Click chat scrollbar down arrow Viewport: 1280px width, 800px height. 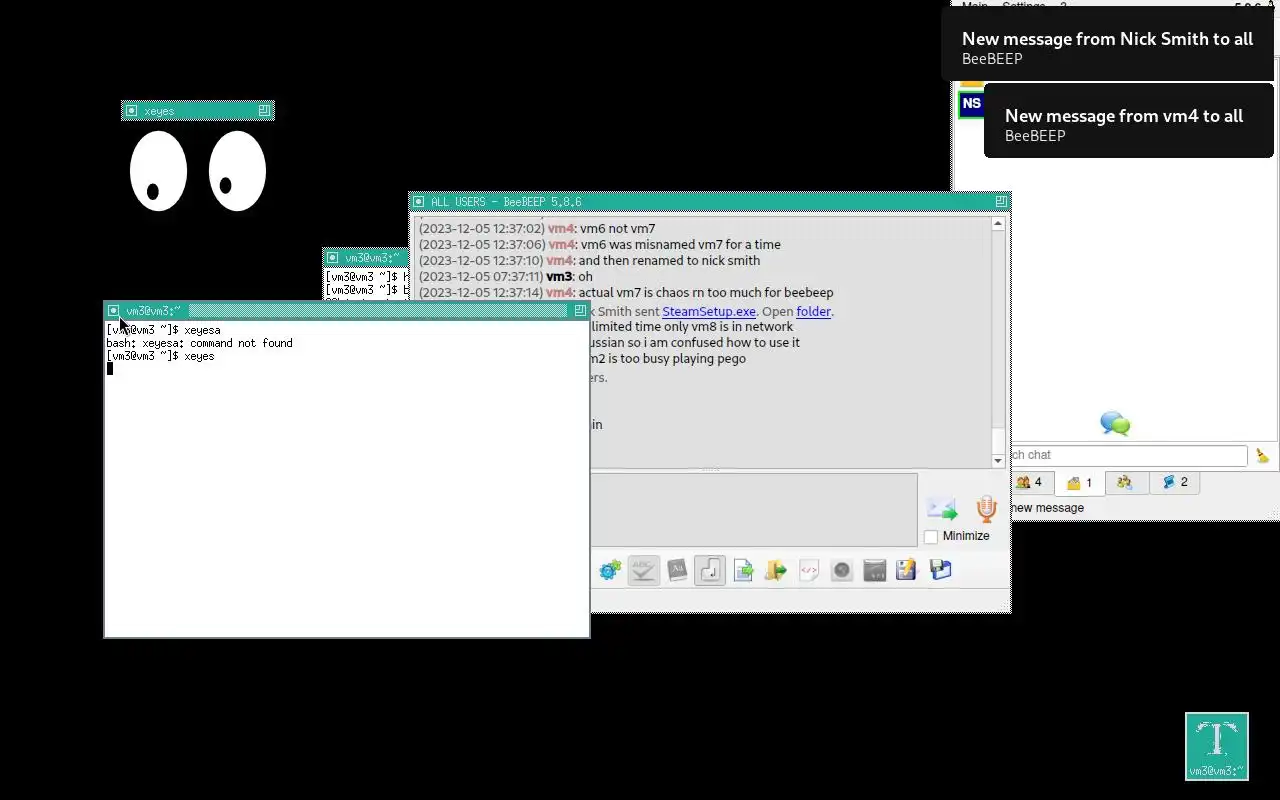[998, 461]
